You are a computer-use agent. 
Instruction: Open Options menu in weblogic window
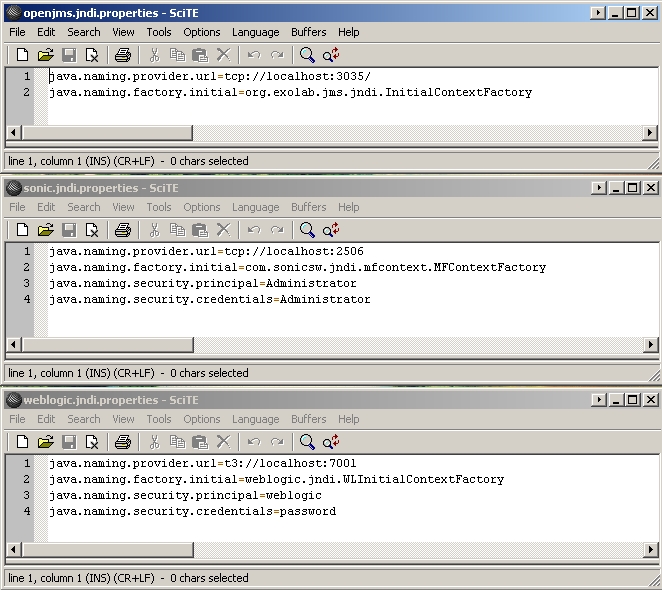[x=202, y=419]
